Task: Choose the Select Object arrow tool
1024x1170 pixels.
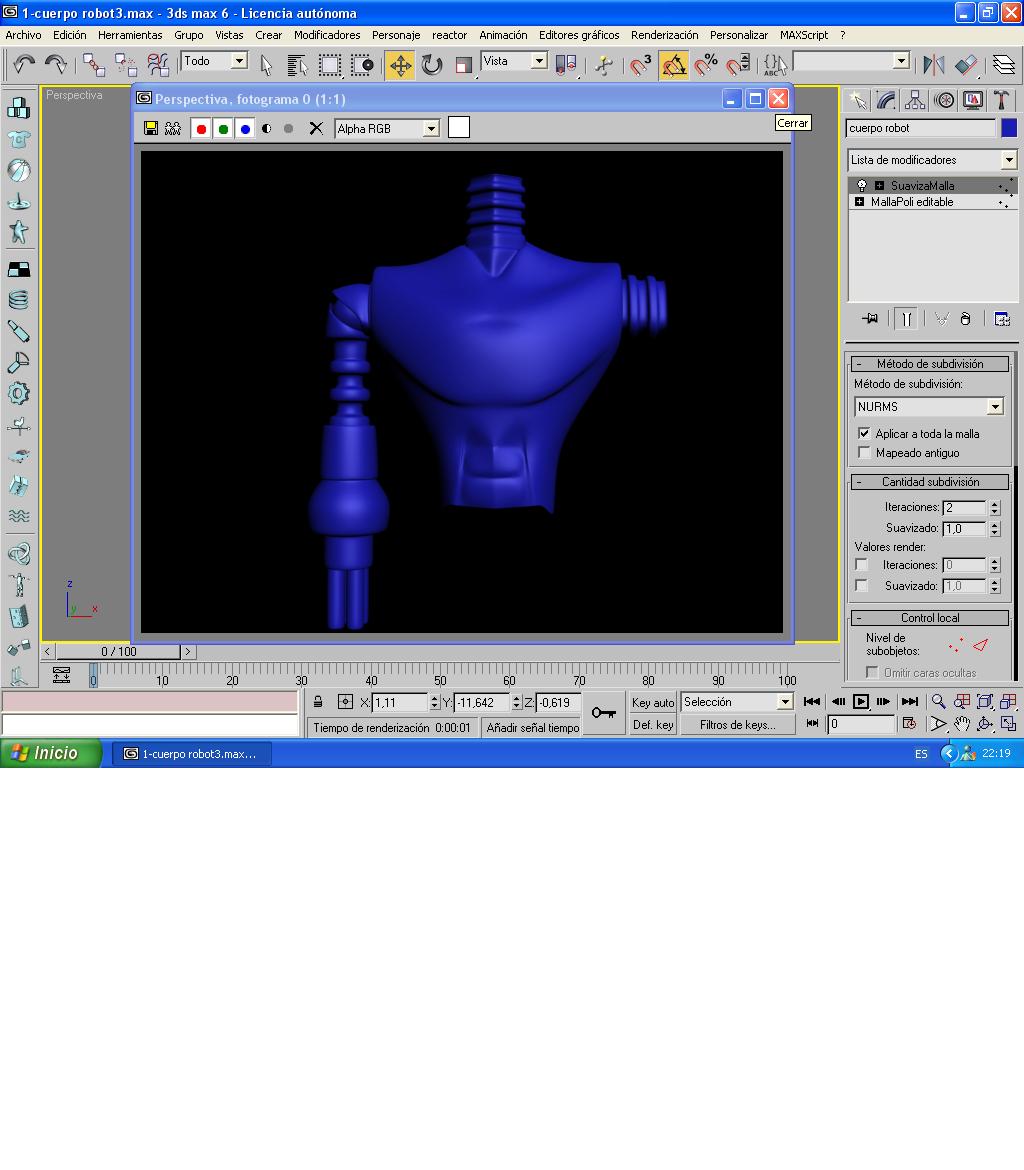Action: coord(266,65)
